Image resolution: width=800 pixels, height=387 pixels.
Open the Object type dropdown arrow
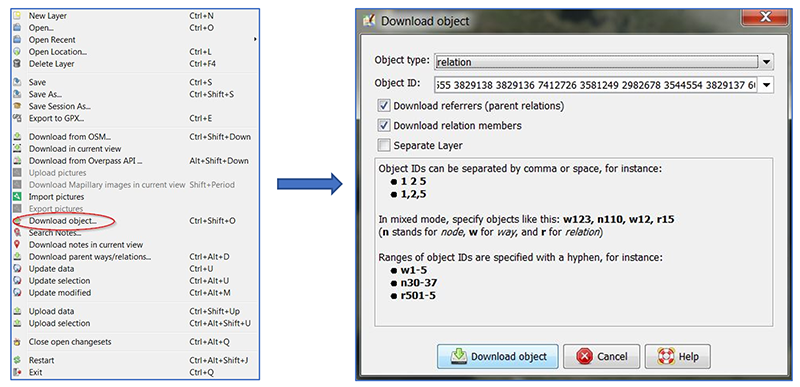tap(766, 62)
